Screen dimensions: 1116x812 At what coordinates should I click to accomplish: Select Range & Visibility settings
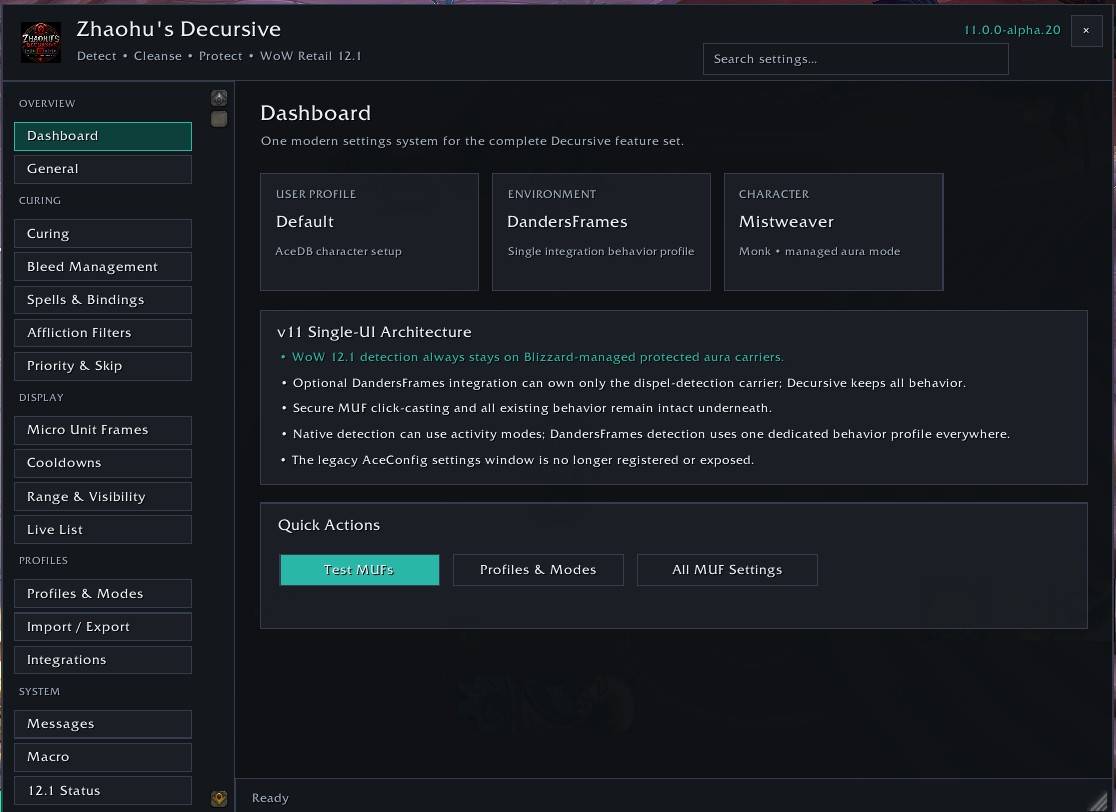pos(102,497)
